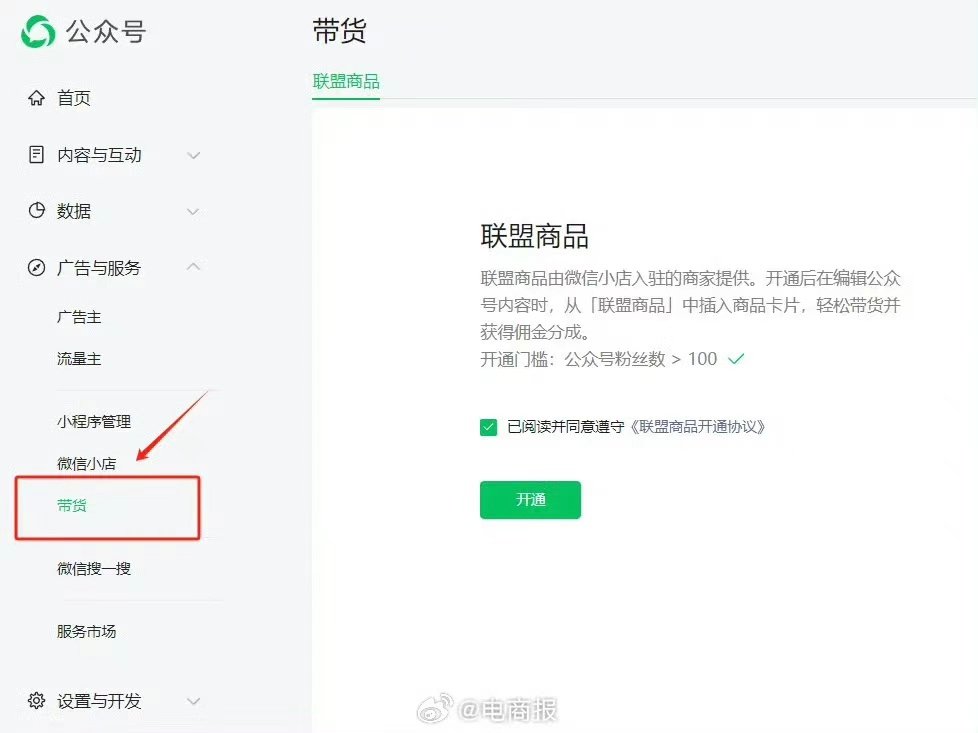Expand the 内容与互动 chevron

(194, 155)
